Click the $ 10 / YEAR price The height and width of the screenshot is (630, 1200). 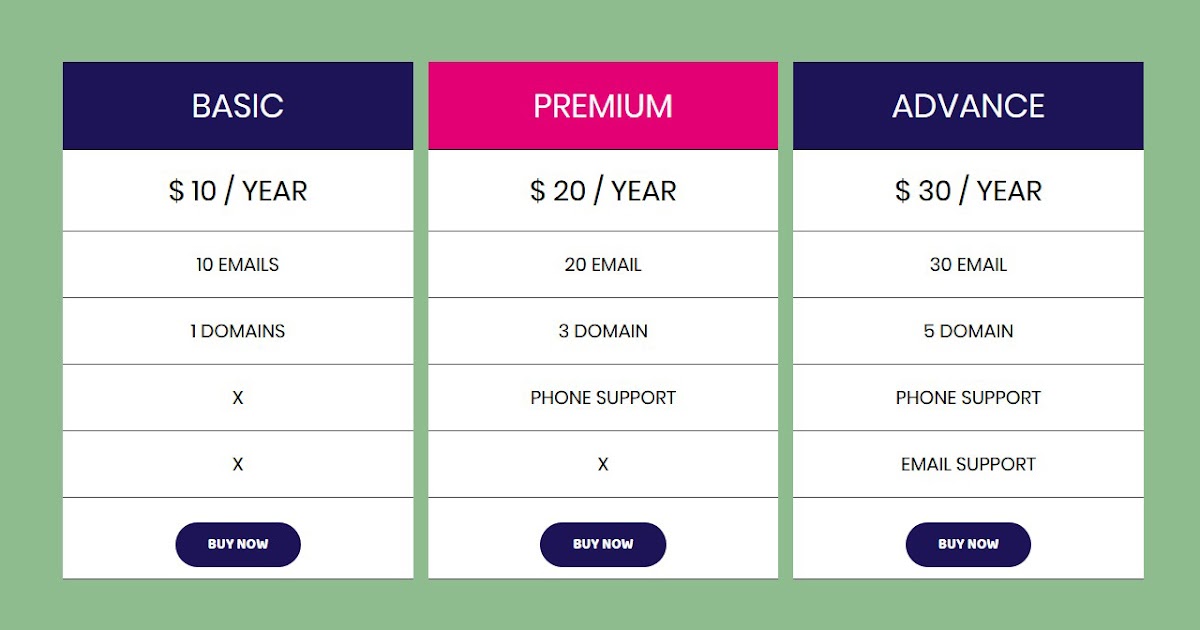point(238,191)
